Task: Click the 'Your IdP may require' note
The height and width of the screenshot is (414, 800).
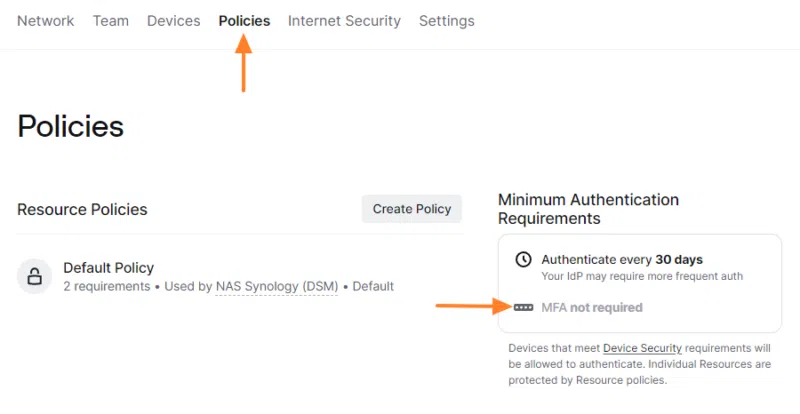Action: tap(642, 275)
